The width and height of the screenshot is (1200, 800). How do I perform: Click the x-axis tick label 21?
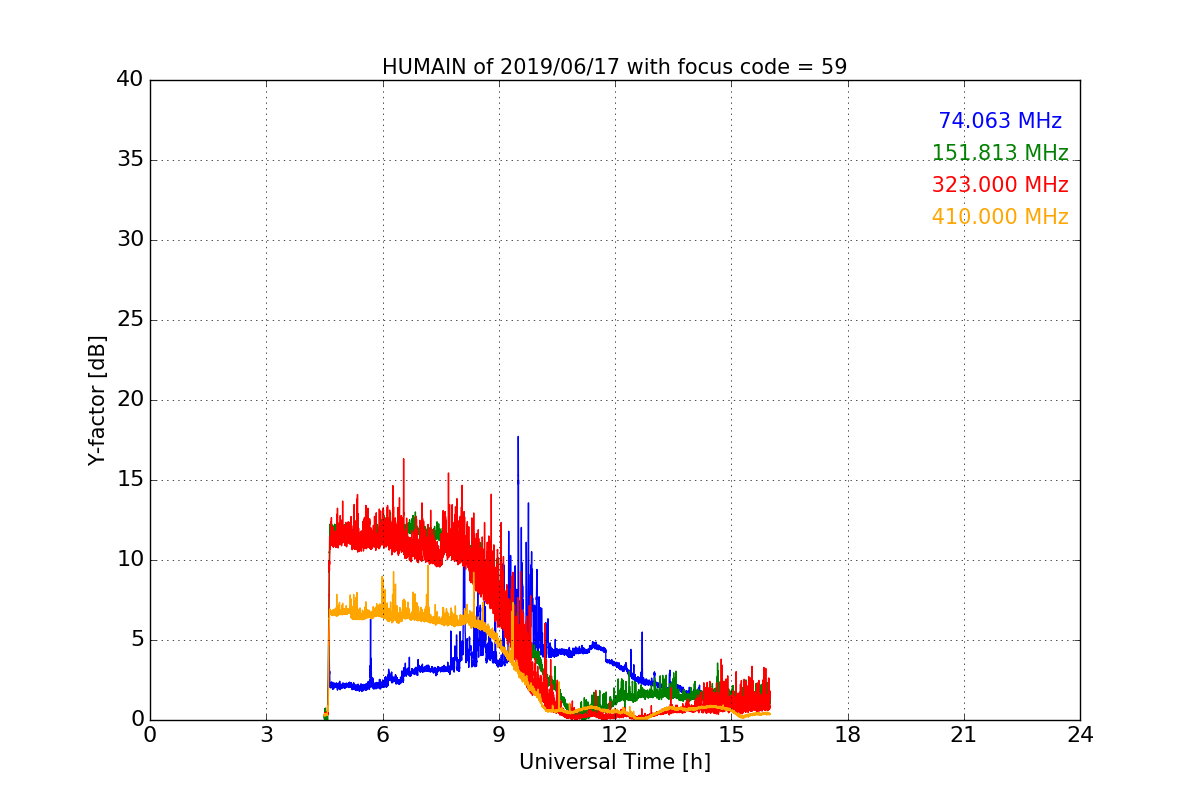point(964,735)
